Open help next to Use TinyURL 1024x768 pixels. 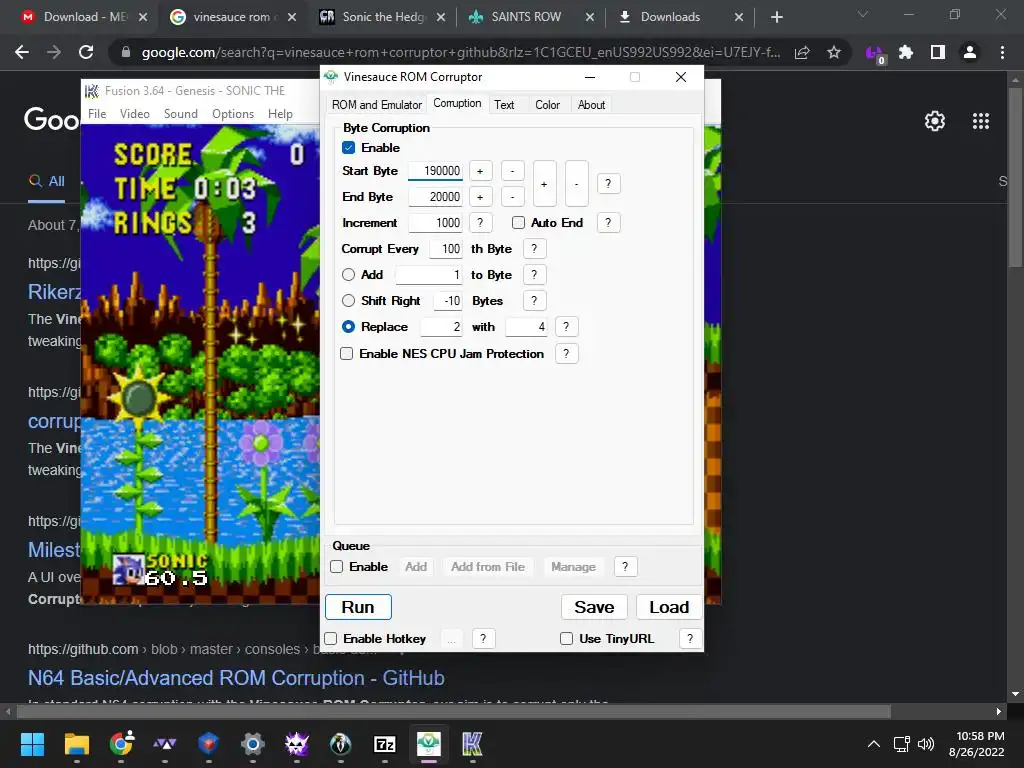(x=690, y=639)
